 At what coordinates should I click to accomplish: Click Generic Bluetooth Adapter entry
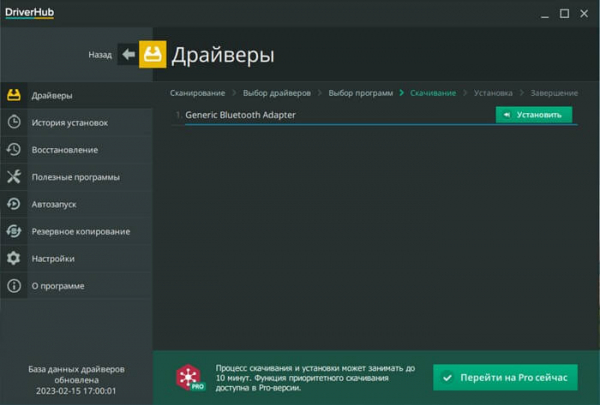tap(240, 115)
